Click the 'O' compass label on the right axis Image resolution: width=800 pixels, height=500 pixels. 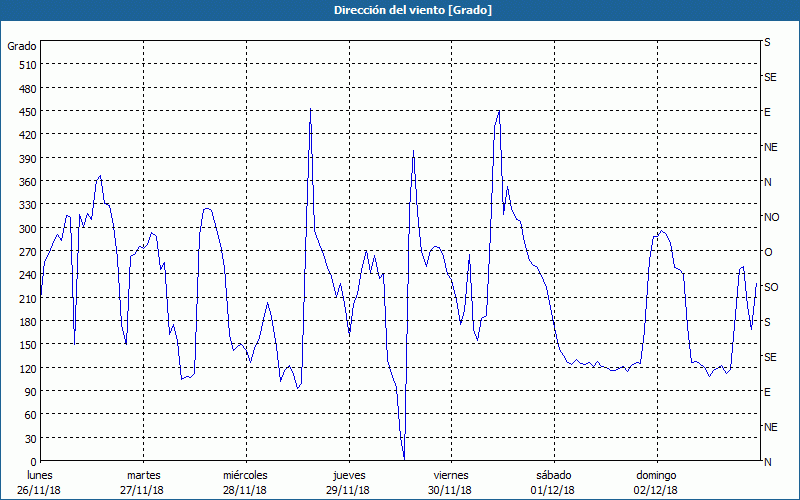768,252
